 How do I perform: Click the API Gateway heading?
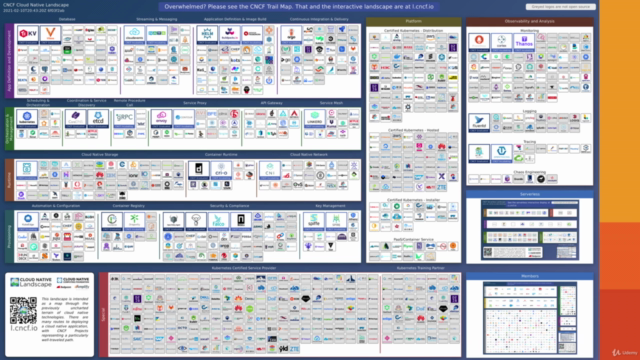[x=271, y=103]
